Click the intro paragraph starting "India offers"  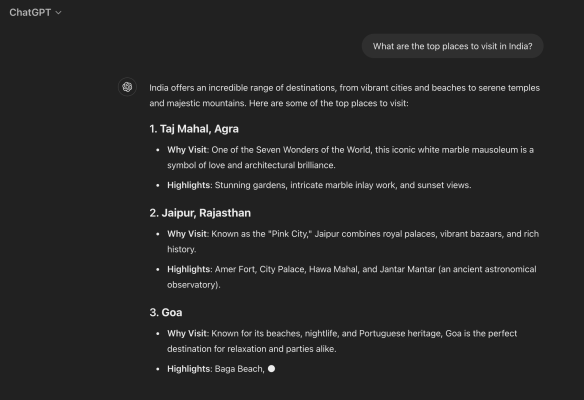pos(345,95)
